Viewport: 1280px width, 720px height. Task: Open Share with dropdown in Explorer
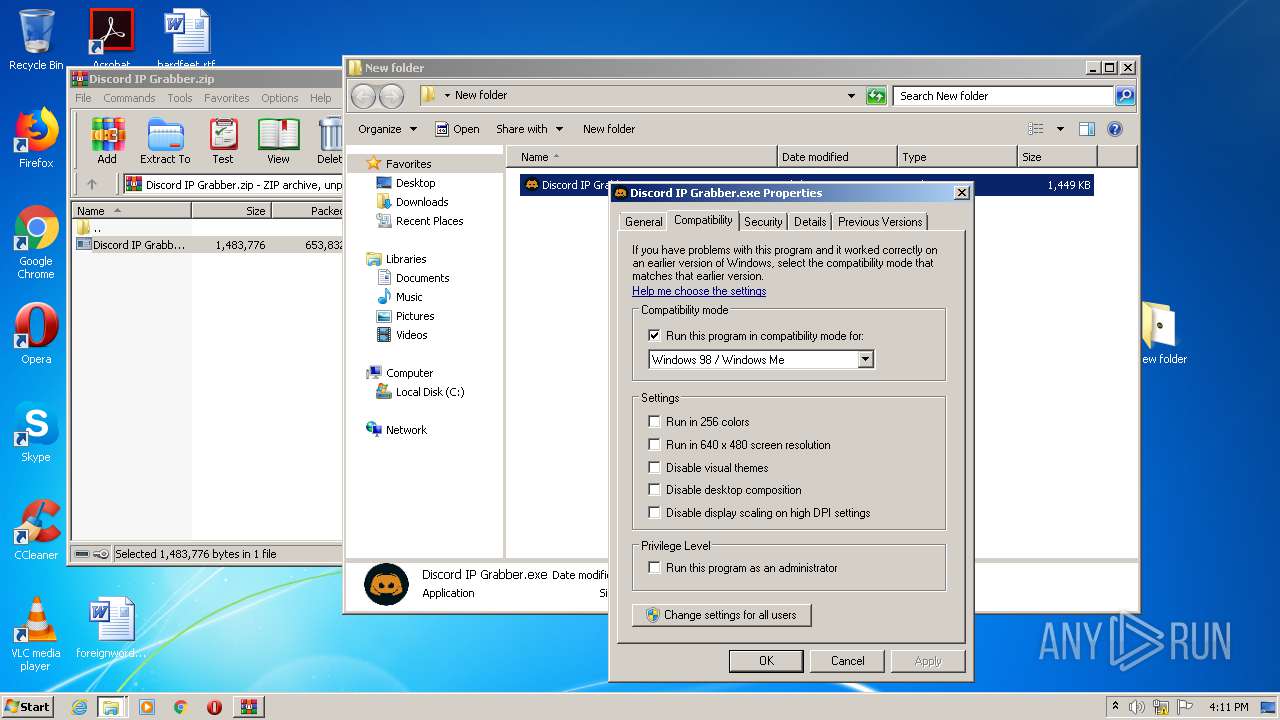point(530,129)
